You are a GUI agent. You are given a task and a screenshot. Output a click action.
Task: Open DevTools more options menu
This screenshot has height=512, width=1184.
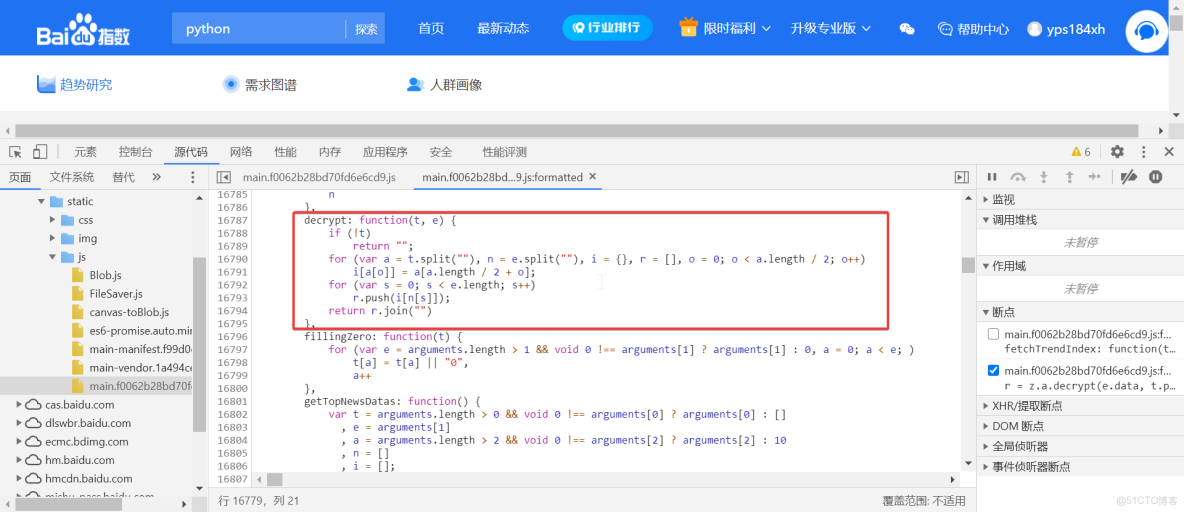coord(1143,152)
